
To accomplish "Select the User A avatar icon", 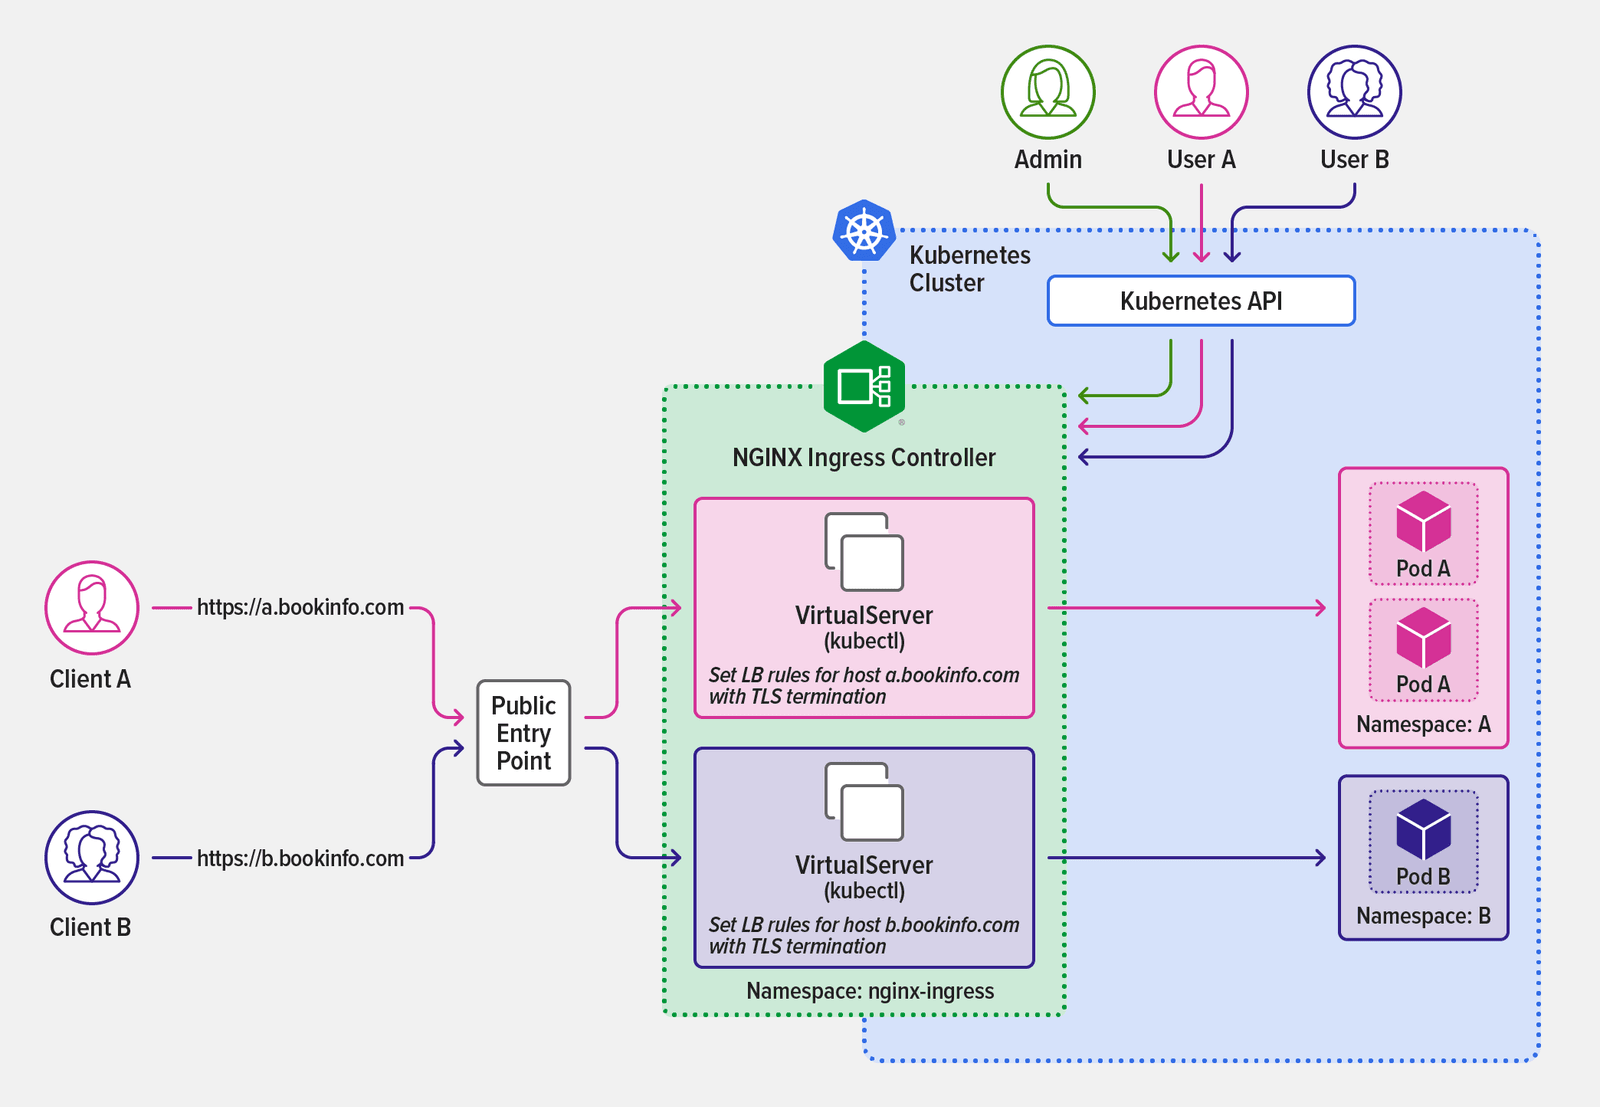I will 1200,90.
